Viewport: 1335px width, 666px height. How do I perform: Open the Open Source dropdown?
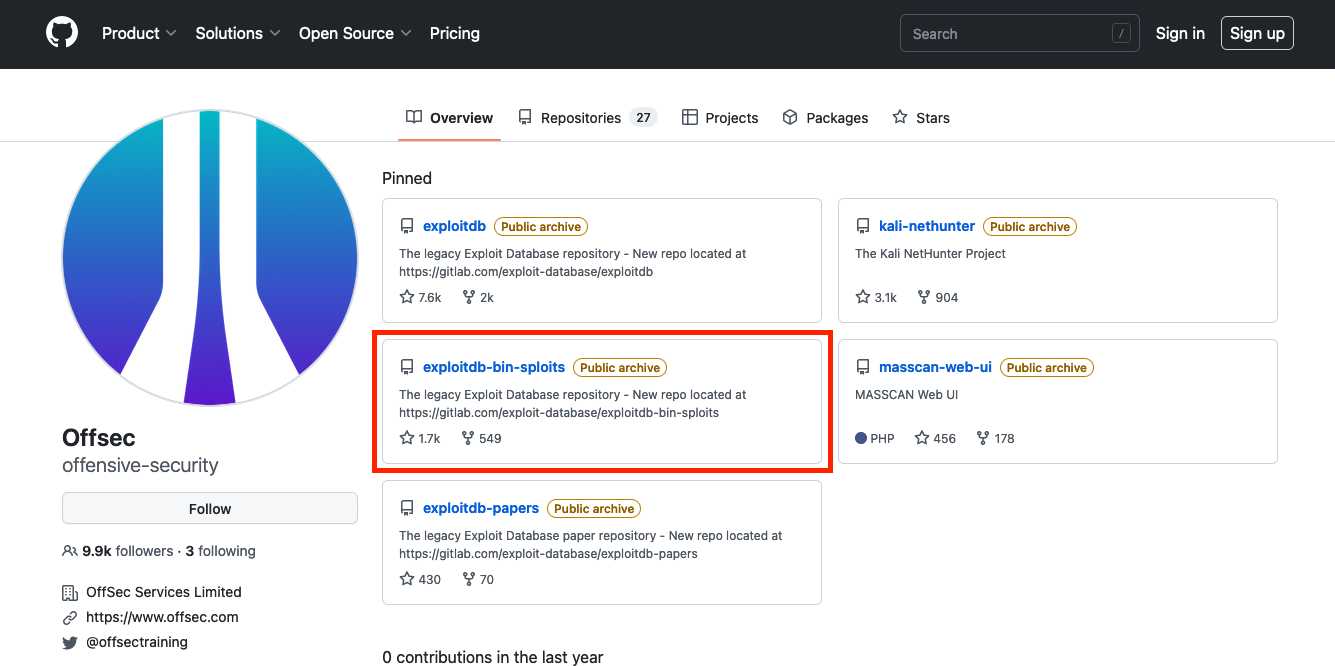pyautogui.click(x=355, y=33)
